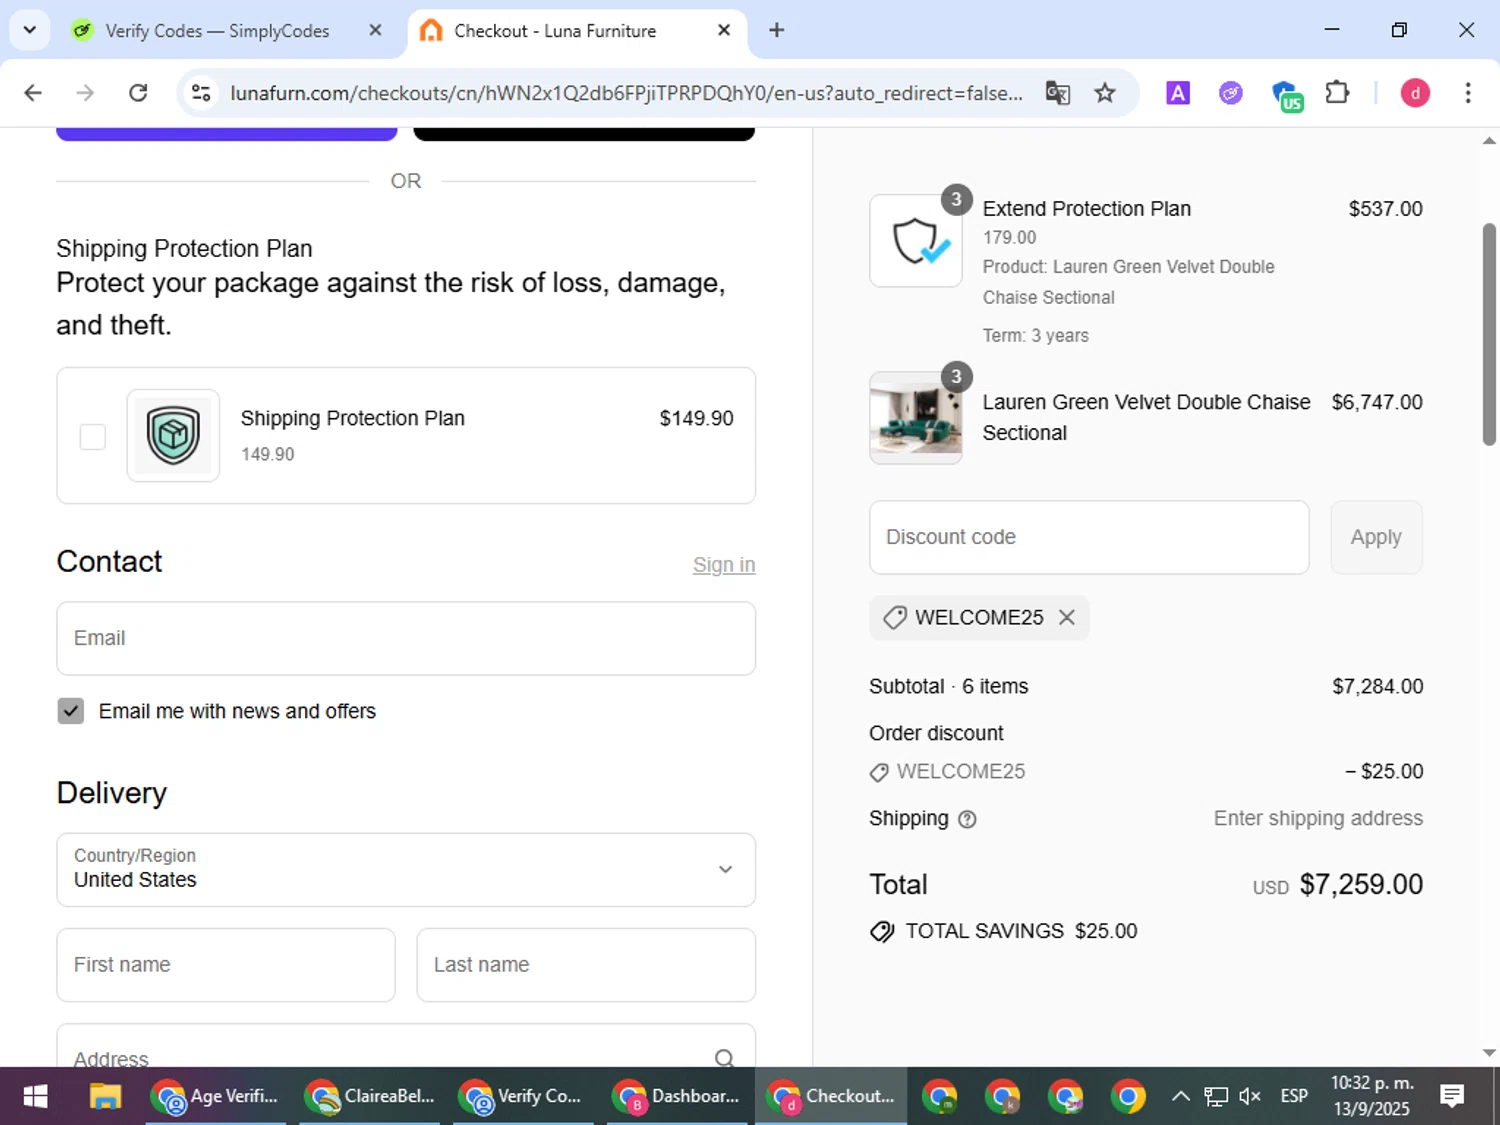1500x1125 pixels.
Task: Click the translate page icon
Action: click(x=1058, y=93)
